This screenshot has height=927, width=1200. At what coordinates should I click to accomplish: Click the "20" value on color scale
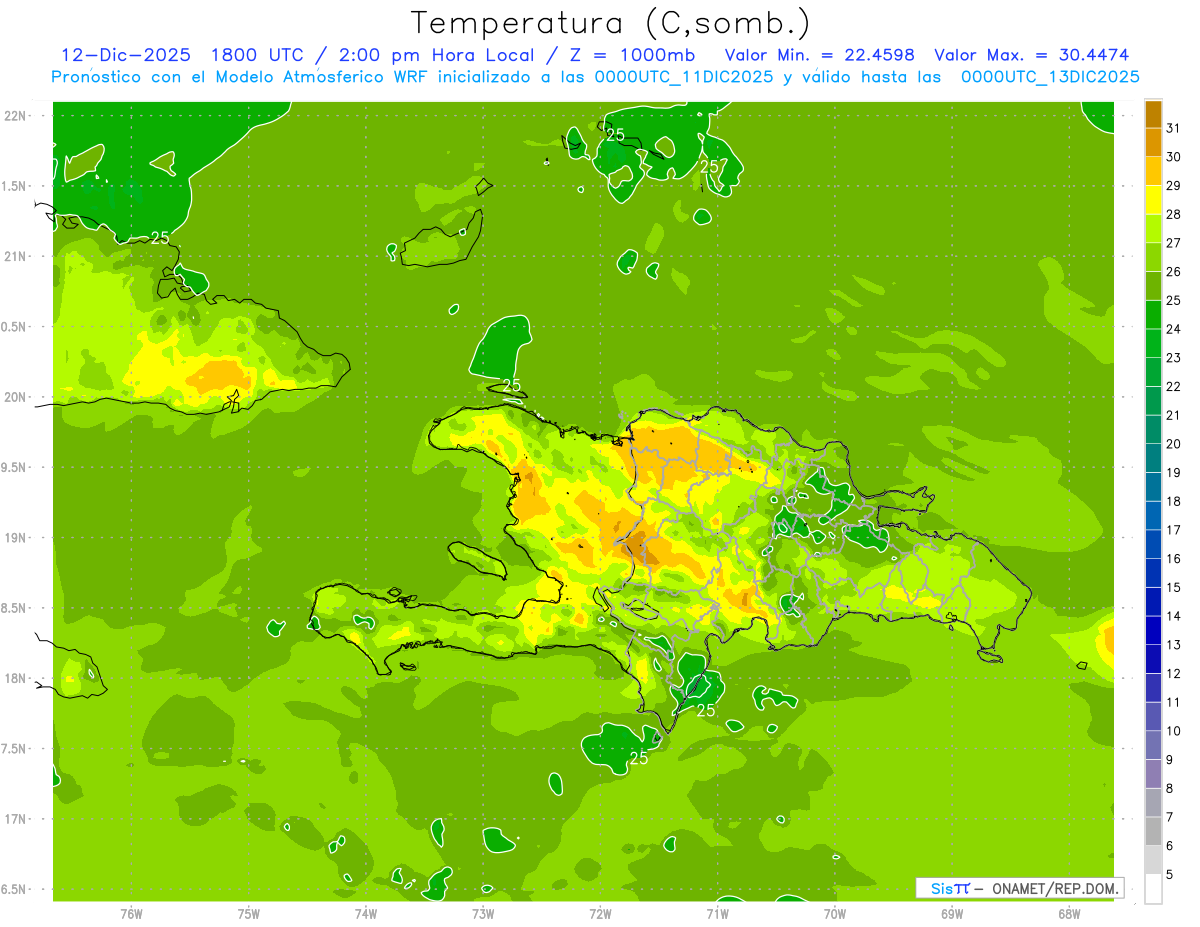pos(1174,444)
